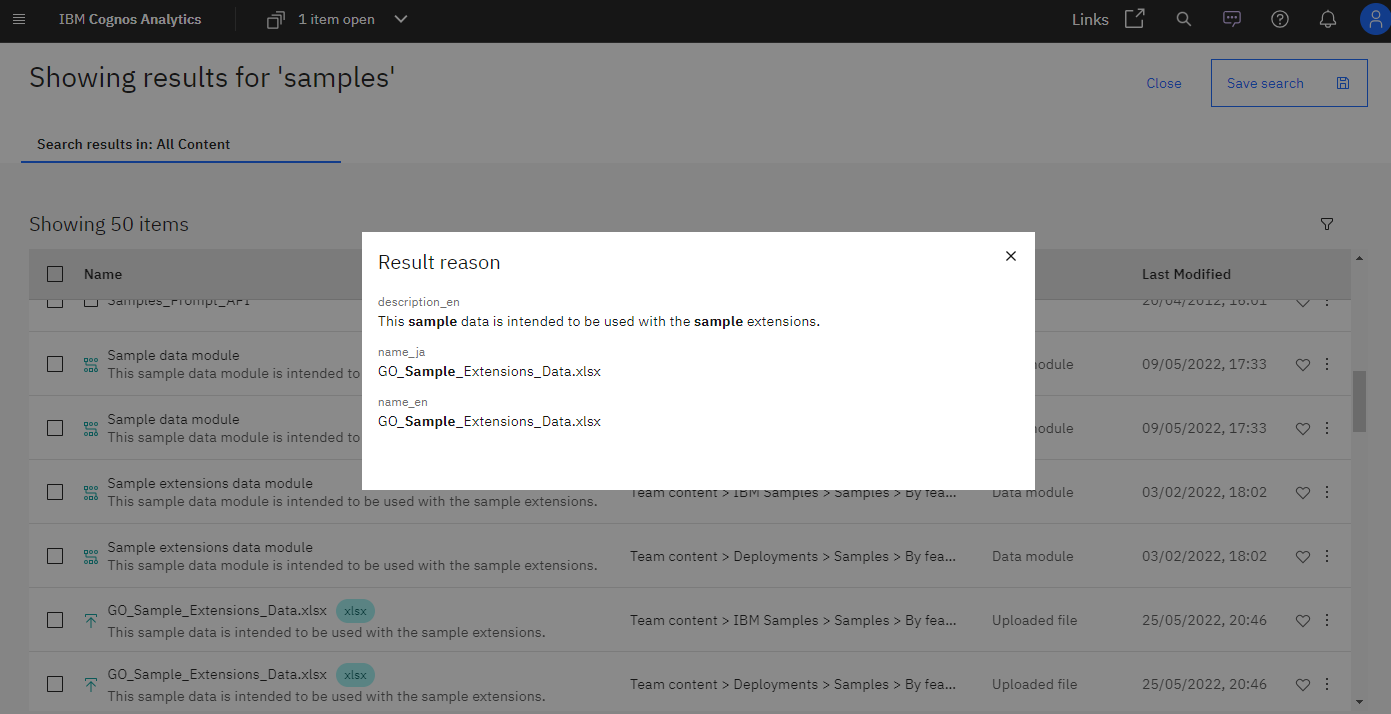This screenshot has height=714, width=1391.
Task: Click the Name column header
Action: coord(103,274)
